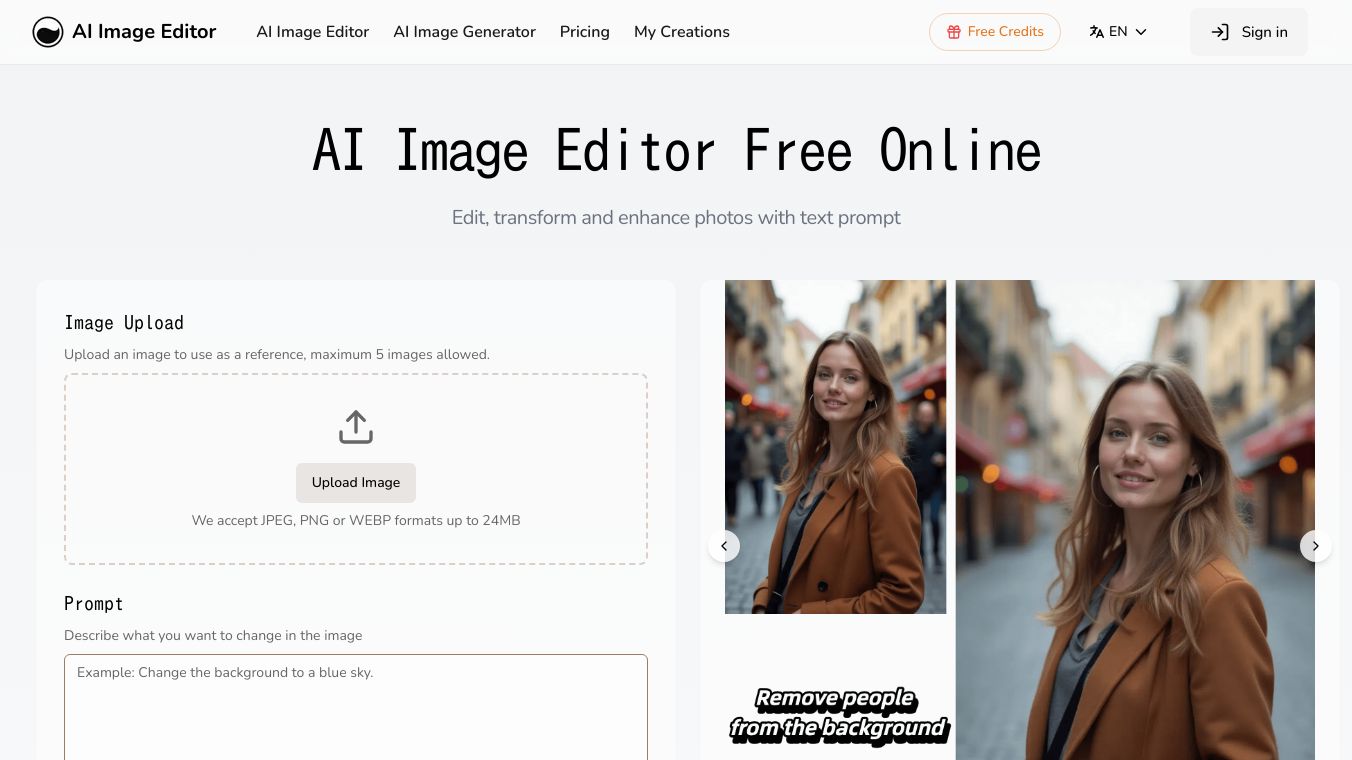Click the "Edit, transform and enhance photos" subtitle

click(x=676, y=217)
